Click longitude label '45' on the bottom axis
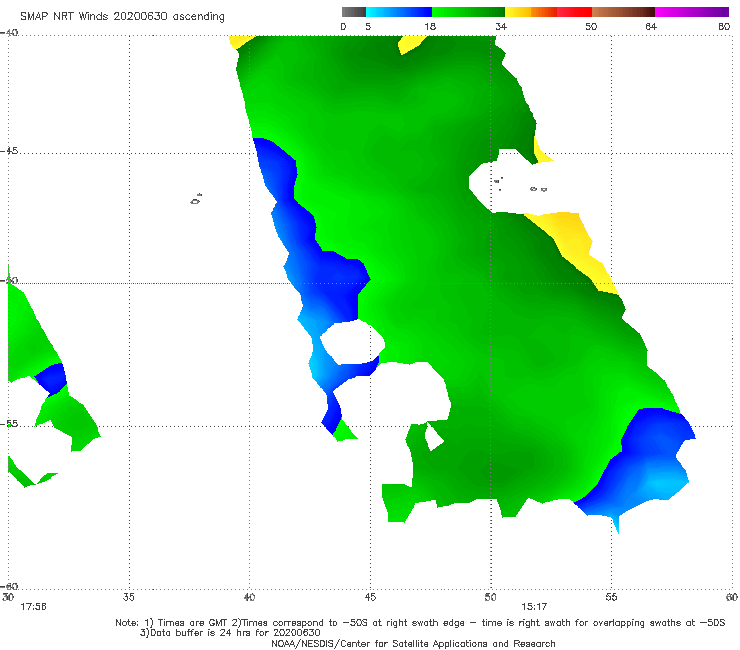The width and height of the screenshot is (740, 650). coord(370,597)
